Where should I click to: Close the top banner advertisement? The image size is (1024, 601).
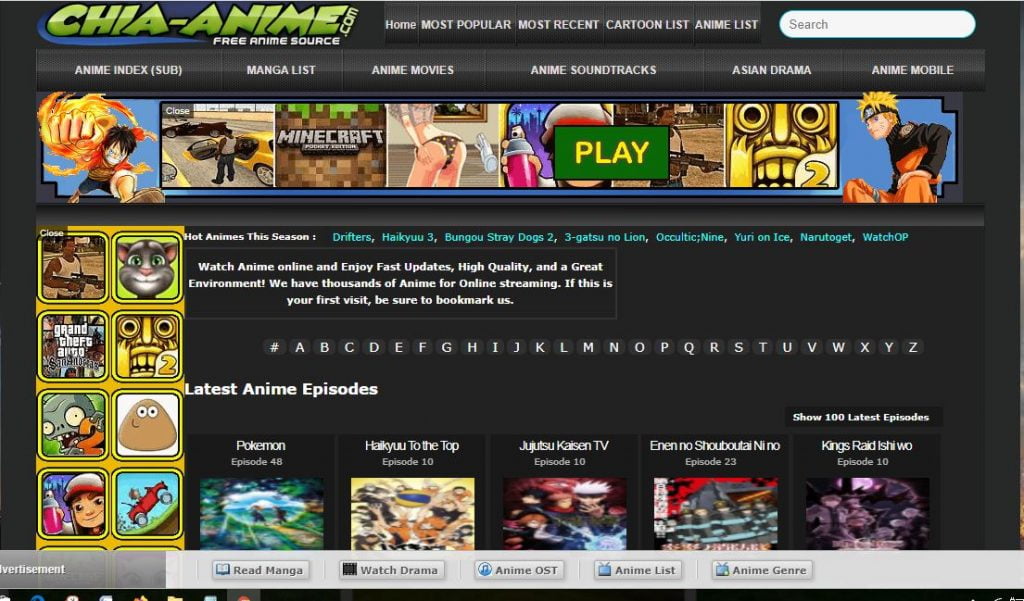(x=177, y=110)
